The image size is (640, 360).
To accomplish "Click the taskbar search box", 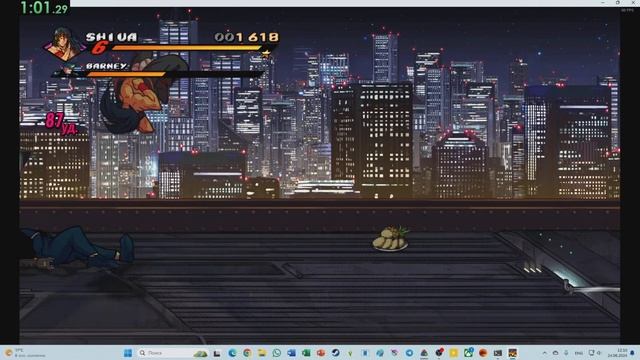I will pyautogui.click(x=172, y=353).
